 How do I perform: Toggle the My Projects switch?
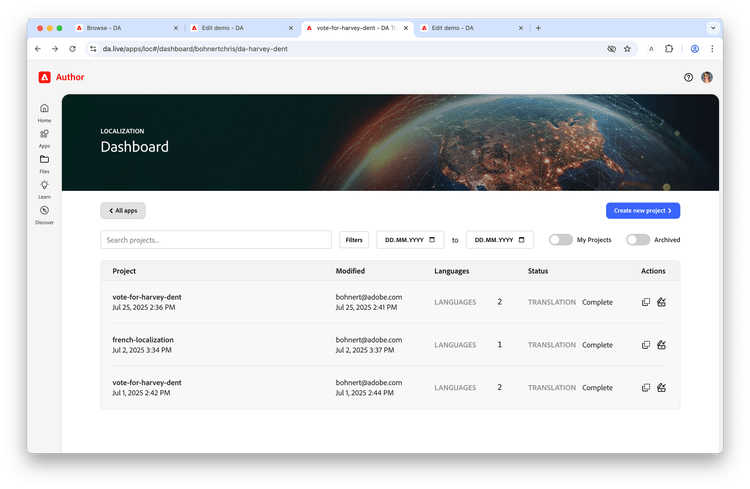561,240
